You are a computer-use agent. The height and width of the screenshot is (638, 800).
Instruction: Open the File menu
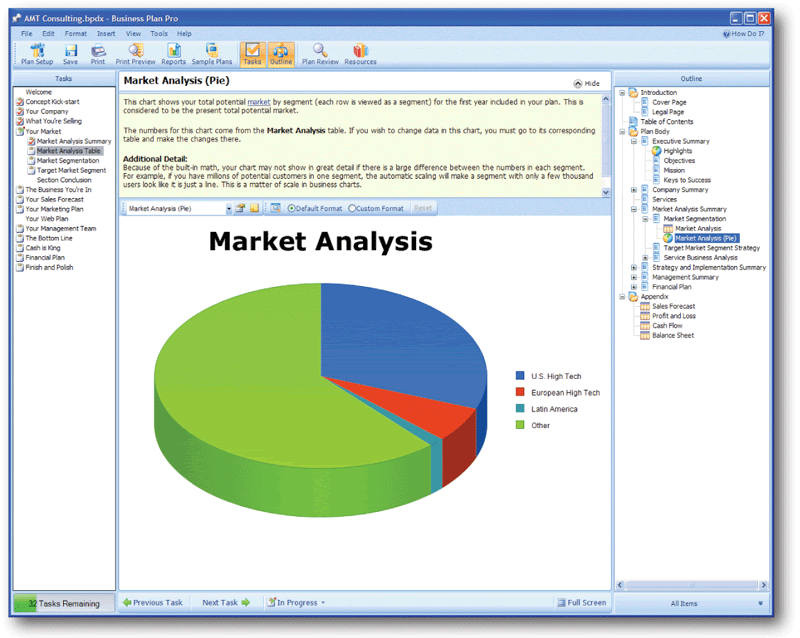27,34
